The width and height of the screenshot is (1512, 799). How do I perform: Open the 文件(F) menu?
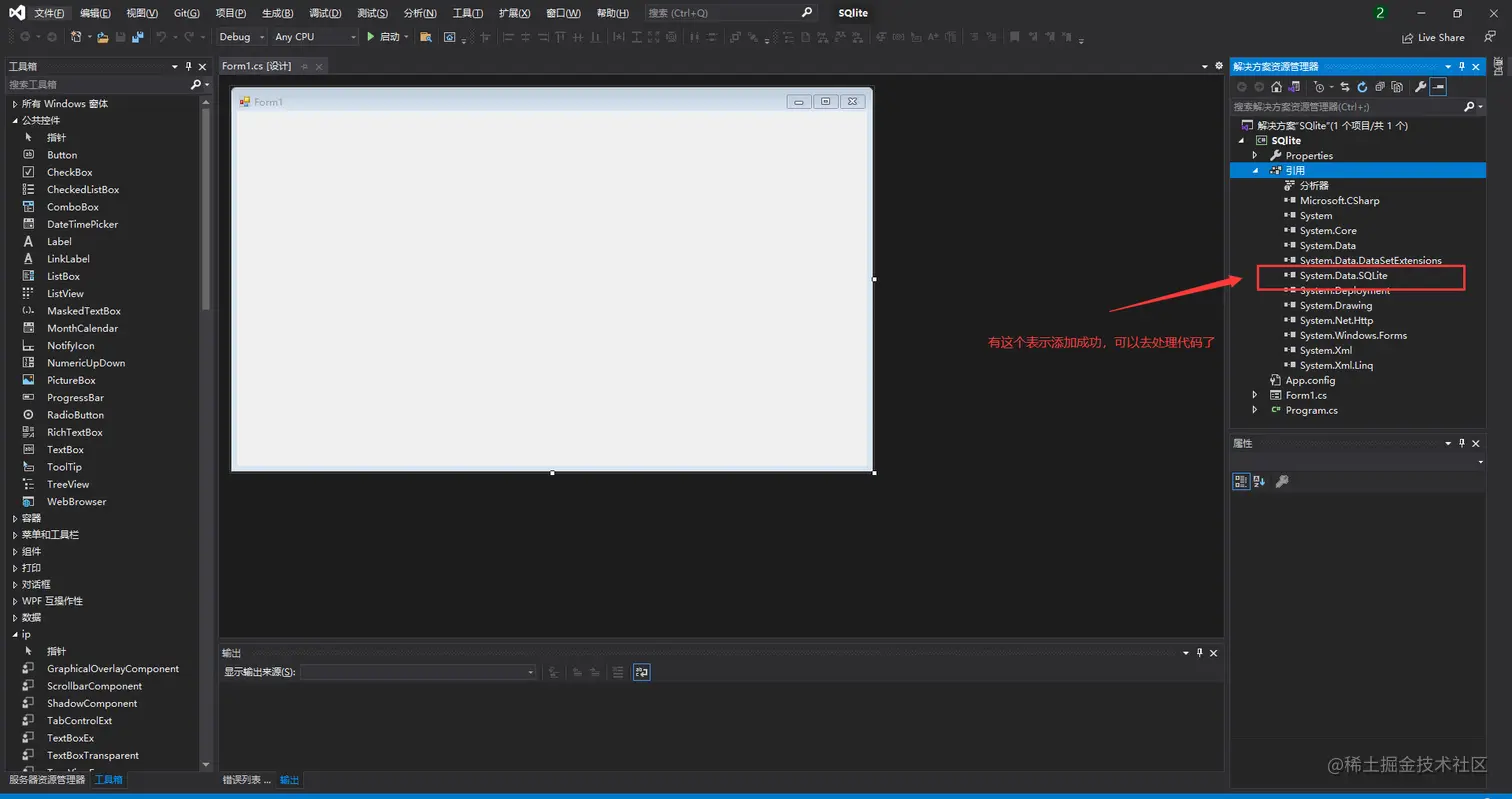tap(48, 13)
